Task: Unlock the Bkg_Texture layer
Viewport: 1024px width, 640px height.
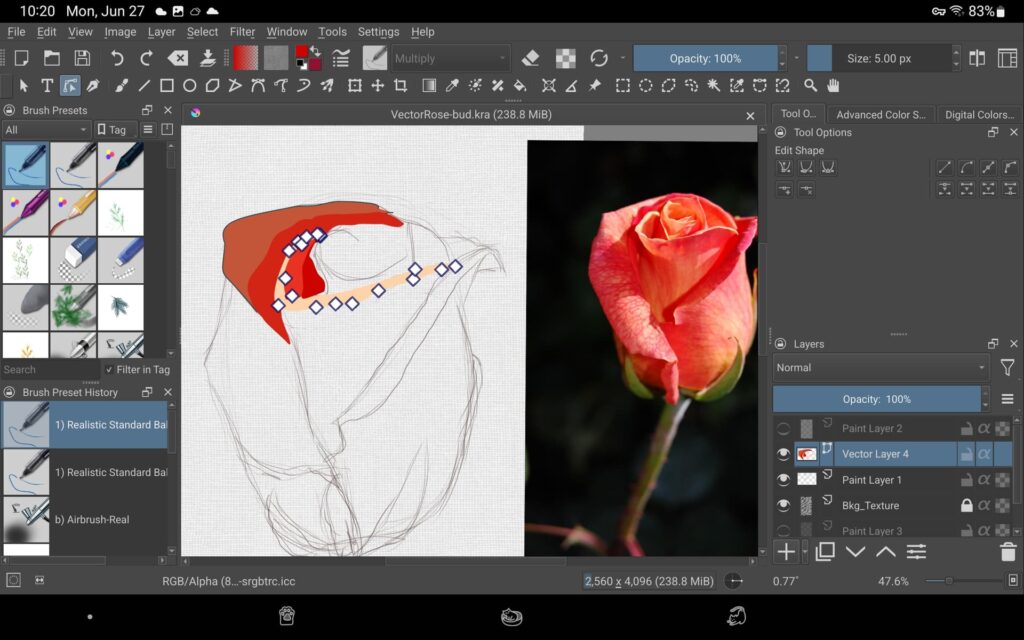Action: 967,506
